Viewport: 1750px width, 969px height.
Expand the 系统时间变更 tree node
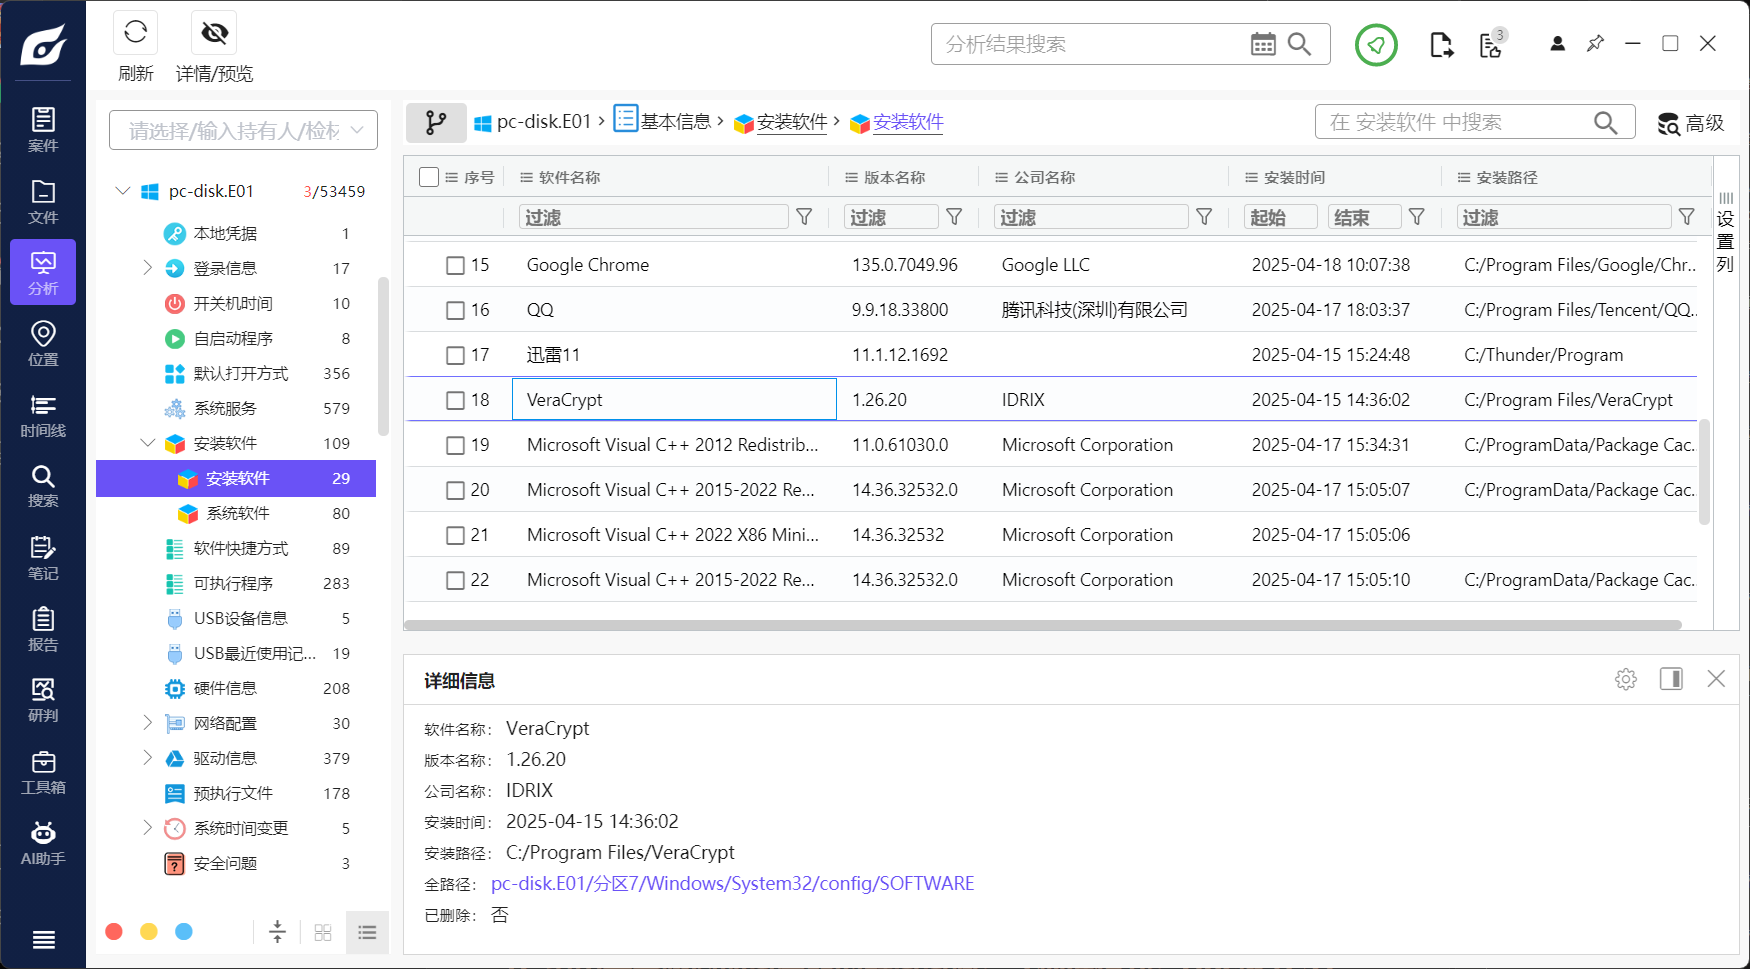[147, 828]
